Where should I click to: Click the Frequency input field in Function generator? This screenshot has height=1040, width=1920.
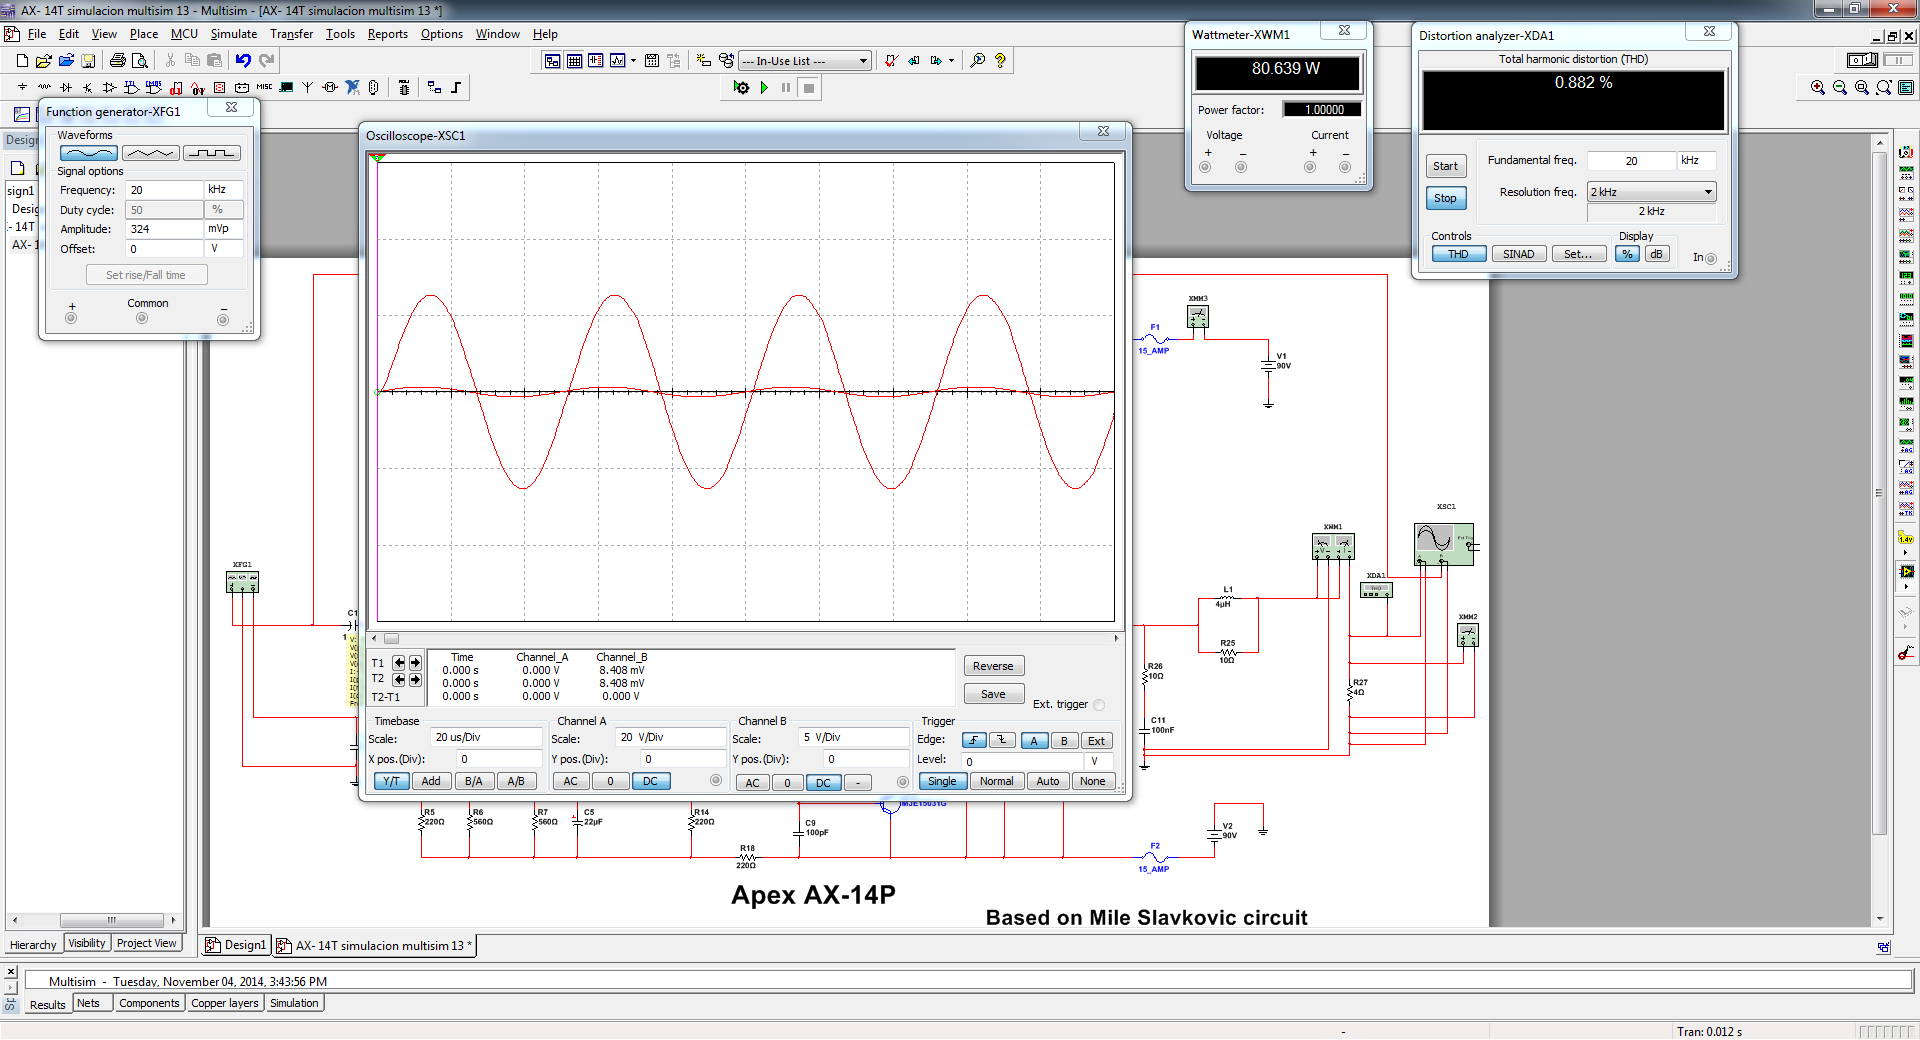pyautogui.click(x=164, y=190)
